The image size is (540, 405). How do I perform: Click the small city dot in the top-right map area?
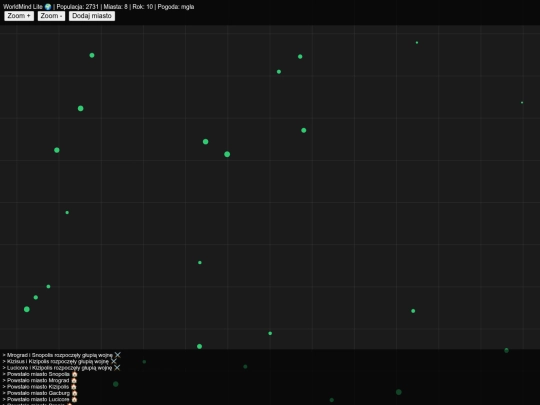[x=417, y=43]
